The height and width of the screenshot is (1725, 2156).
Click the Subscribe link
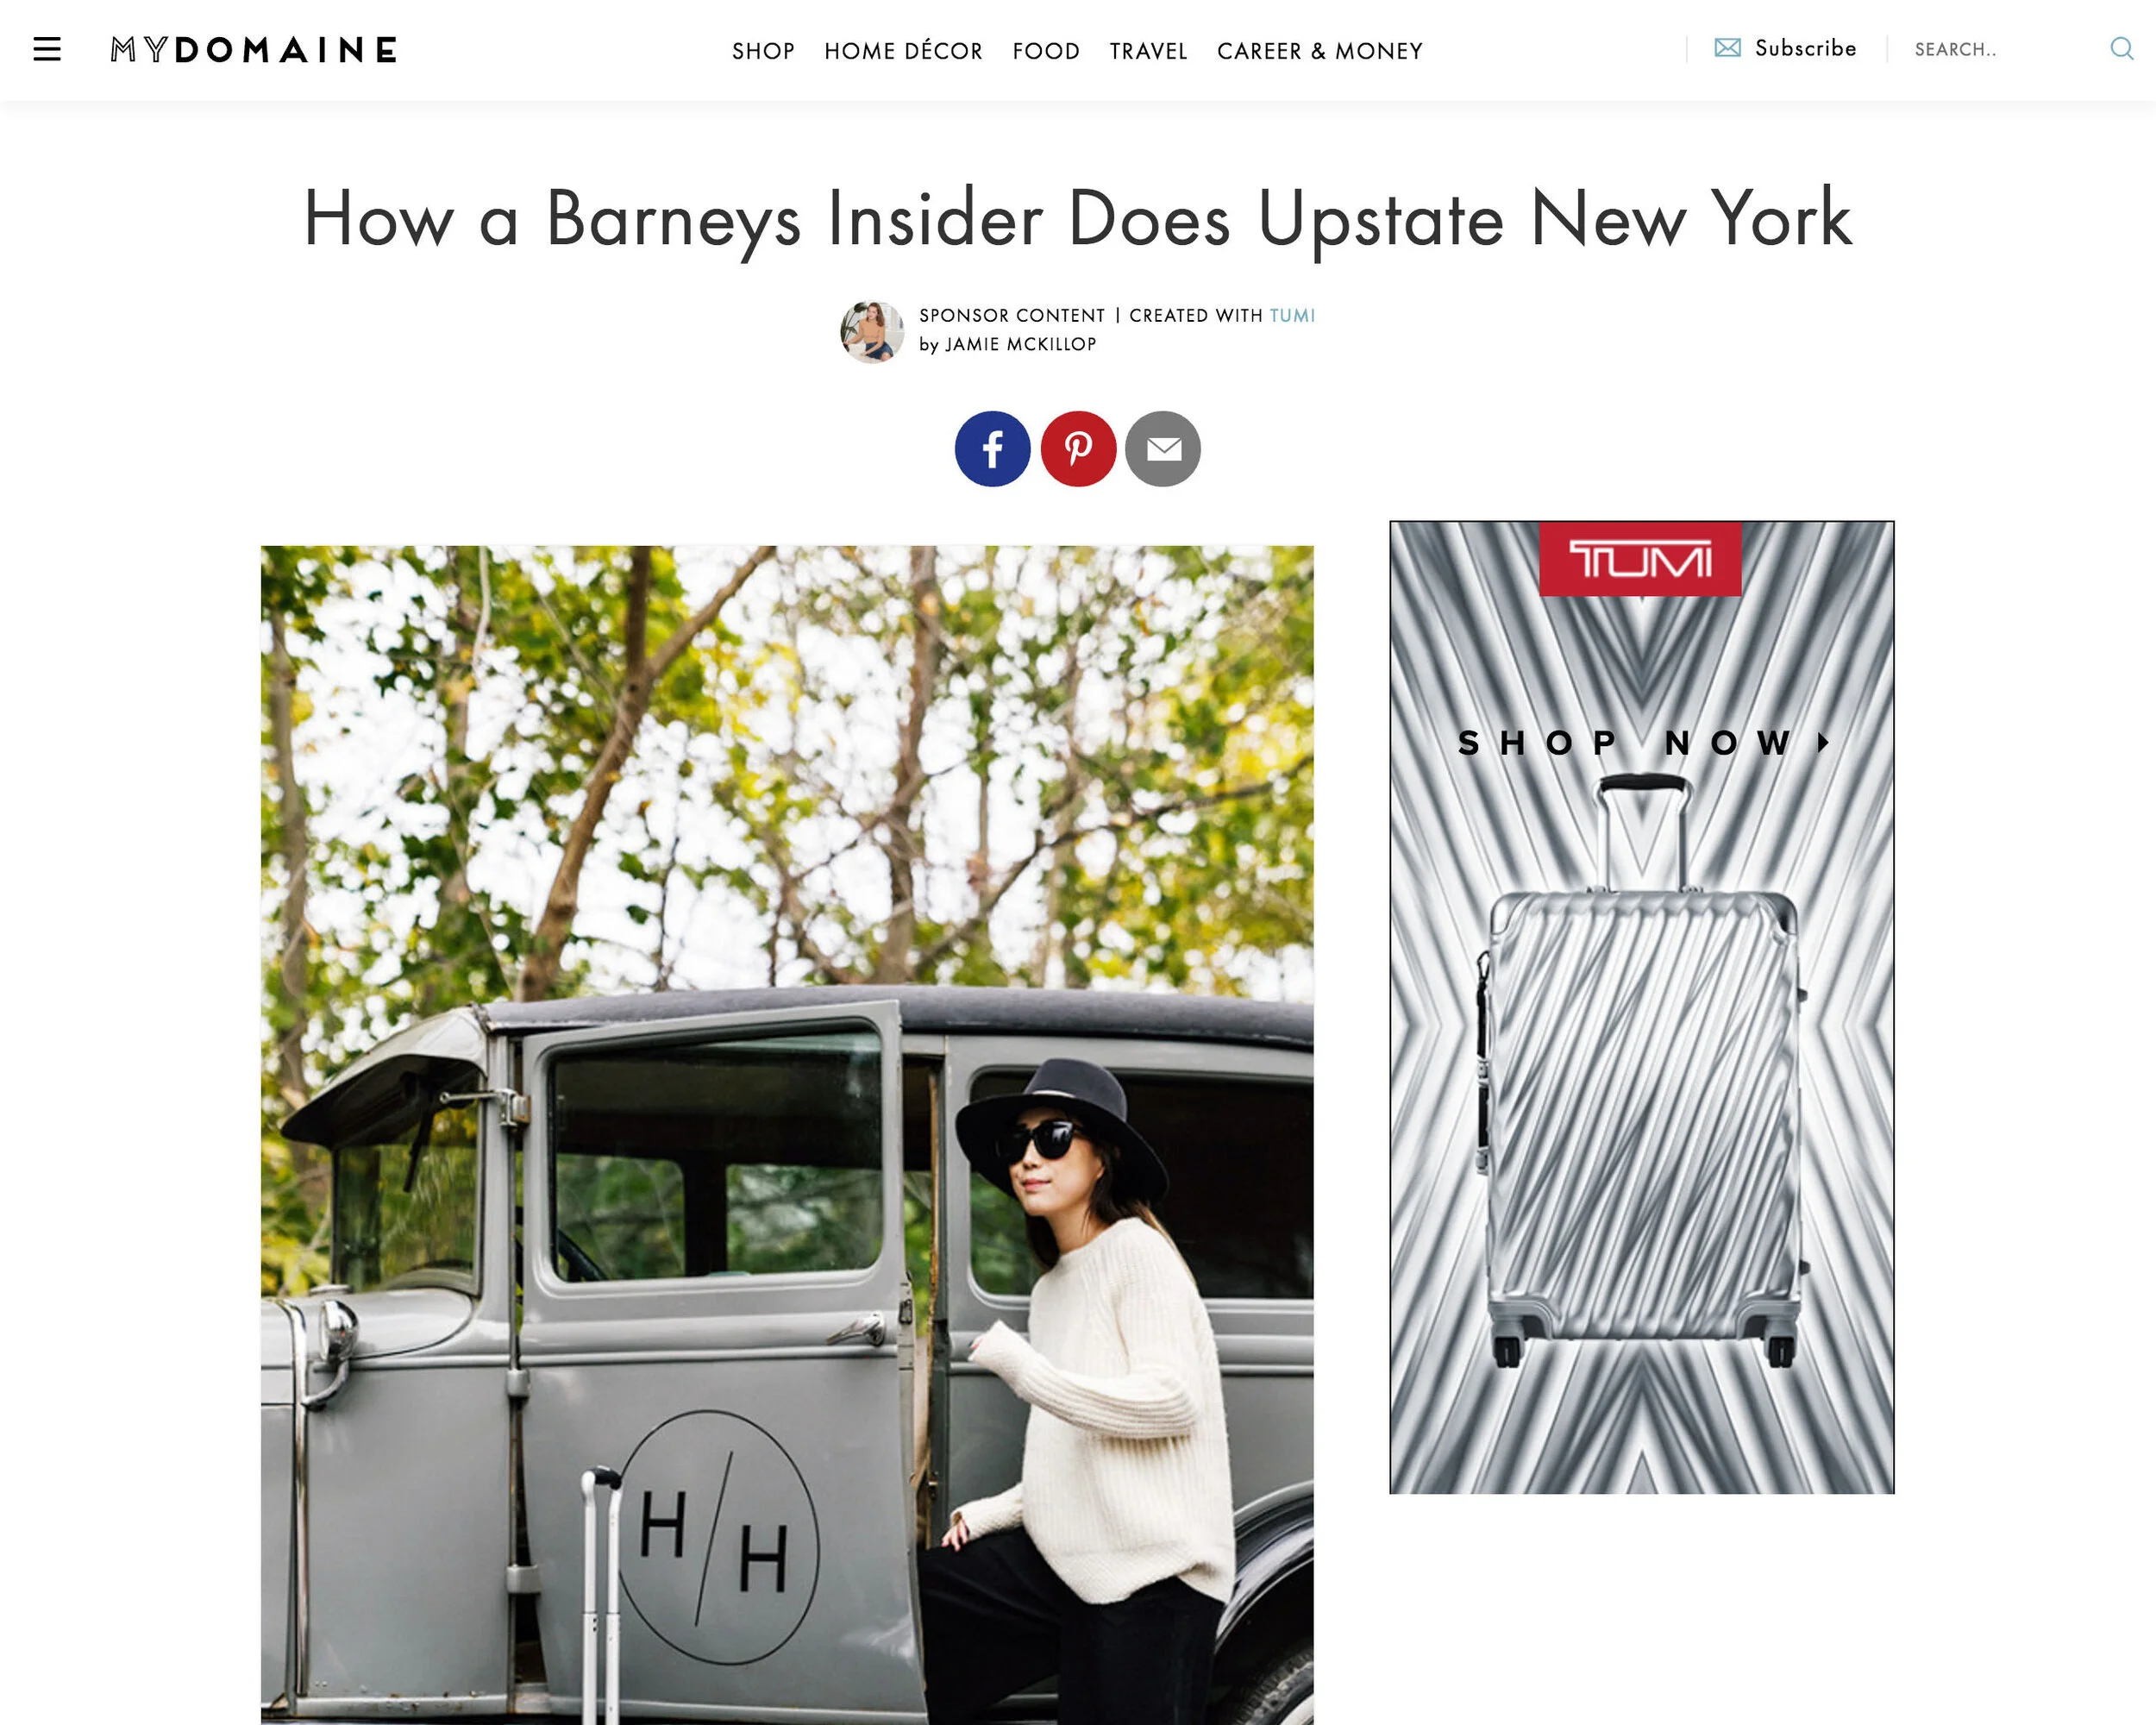[x=1805, y=48]
